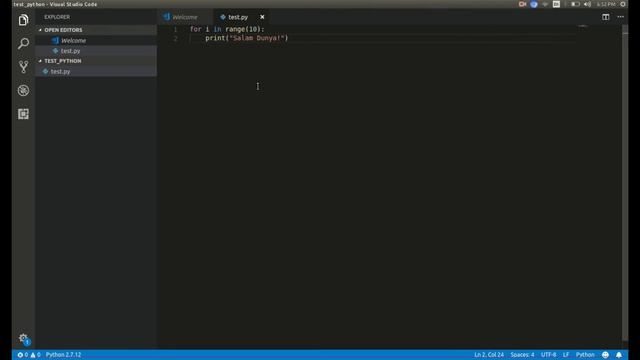Click the EXPLORER panel title
The width and height of the screenshot is (640, 360).
57,17
